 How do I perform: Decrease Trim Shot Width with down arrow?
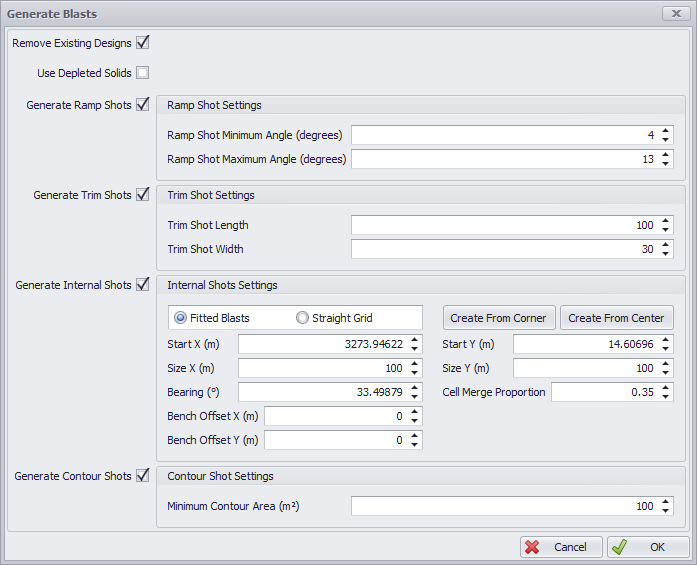coord(666,253)
